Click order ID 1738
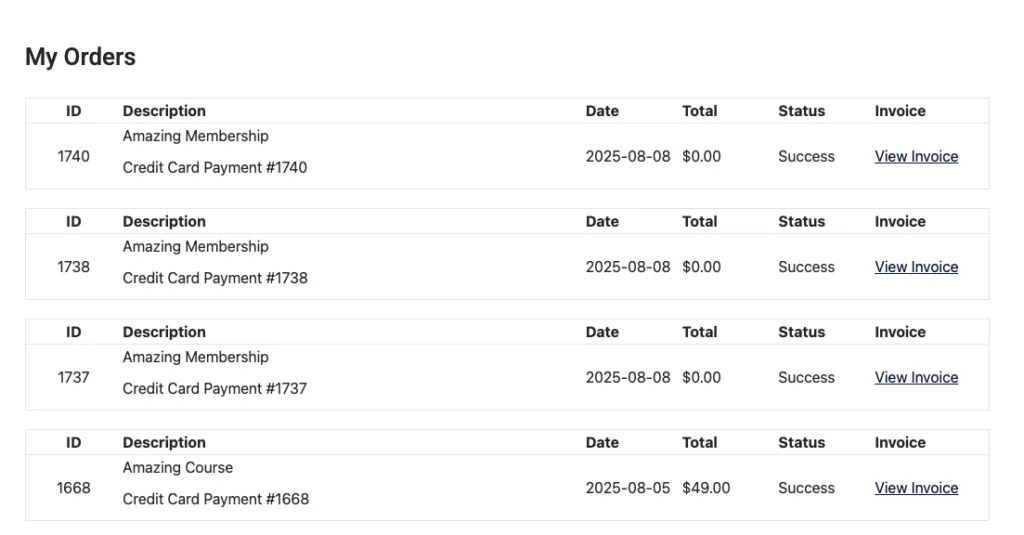1024x535 pixels. tap(73, 267)
